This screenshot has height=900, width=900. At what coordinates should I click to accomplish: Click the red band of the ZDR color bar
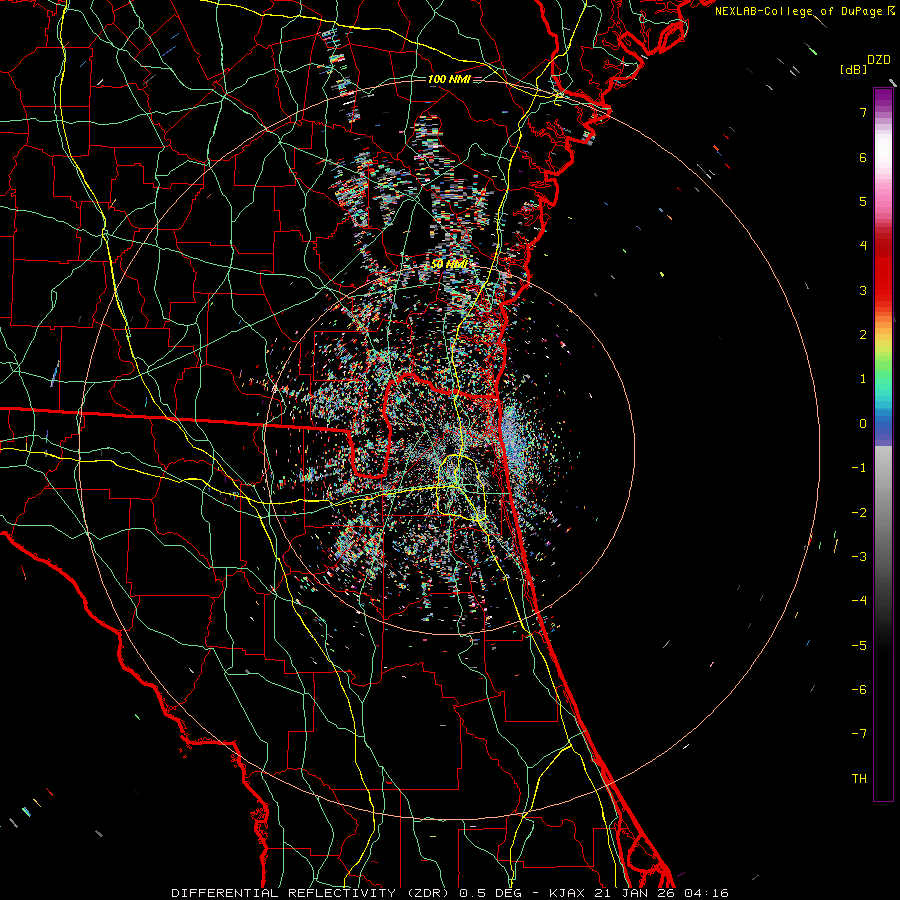click(x=883, y=270)
